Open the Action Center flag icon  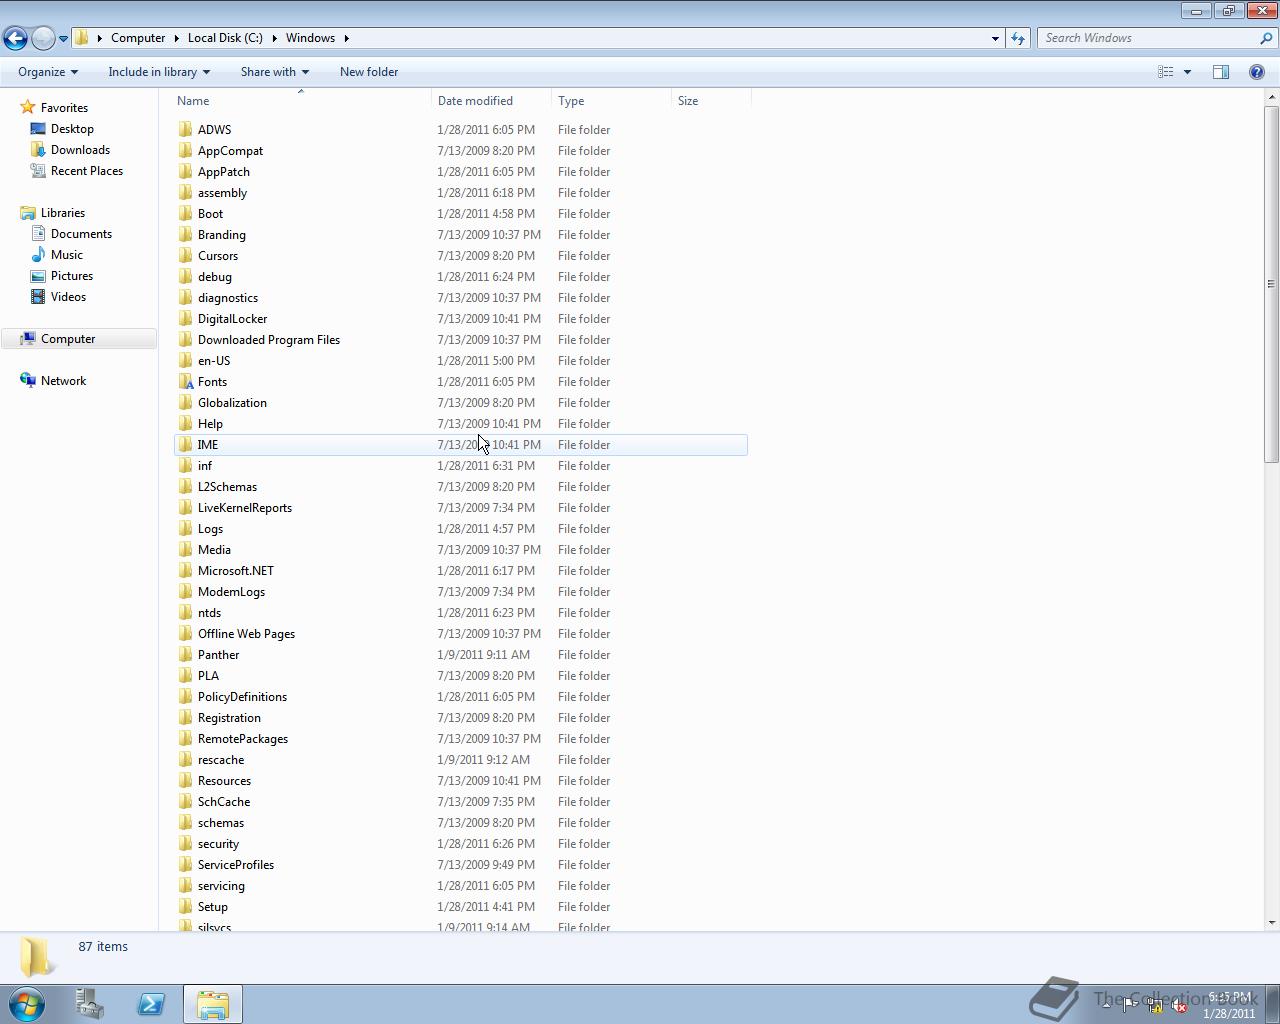(x=1128, y=1003)
